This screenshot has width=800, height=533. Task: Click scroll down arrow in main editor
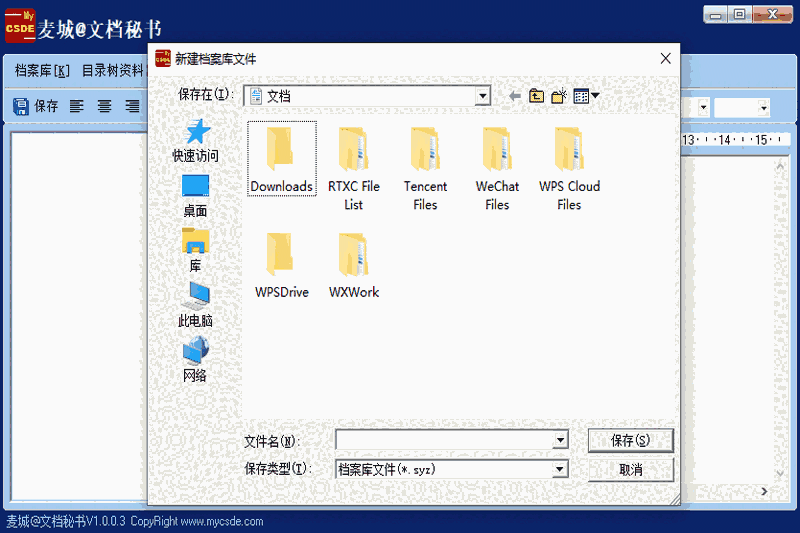(780, 474)
